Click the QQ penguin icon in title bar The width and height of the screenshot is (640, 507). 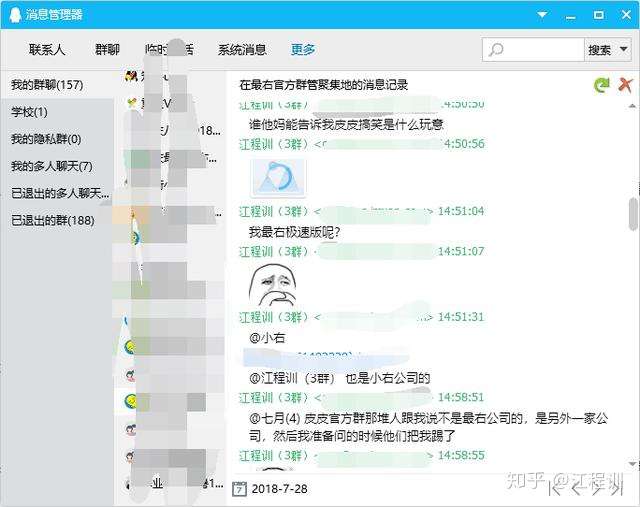pyautogui.click(x=15, y=15)
